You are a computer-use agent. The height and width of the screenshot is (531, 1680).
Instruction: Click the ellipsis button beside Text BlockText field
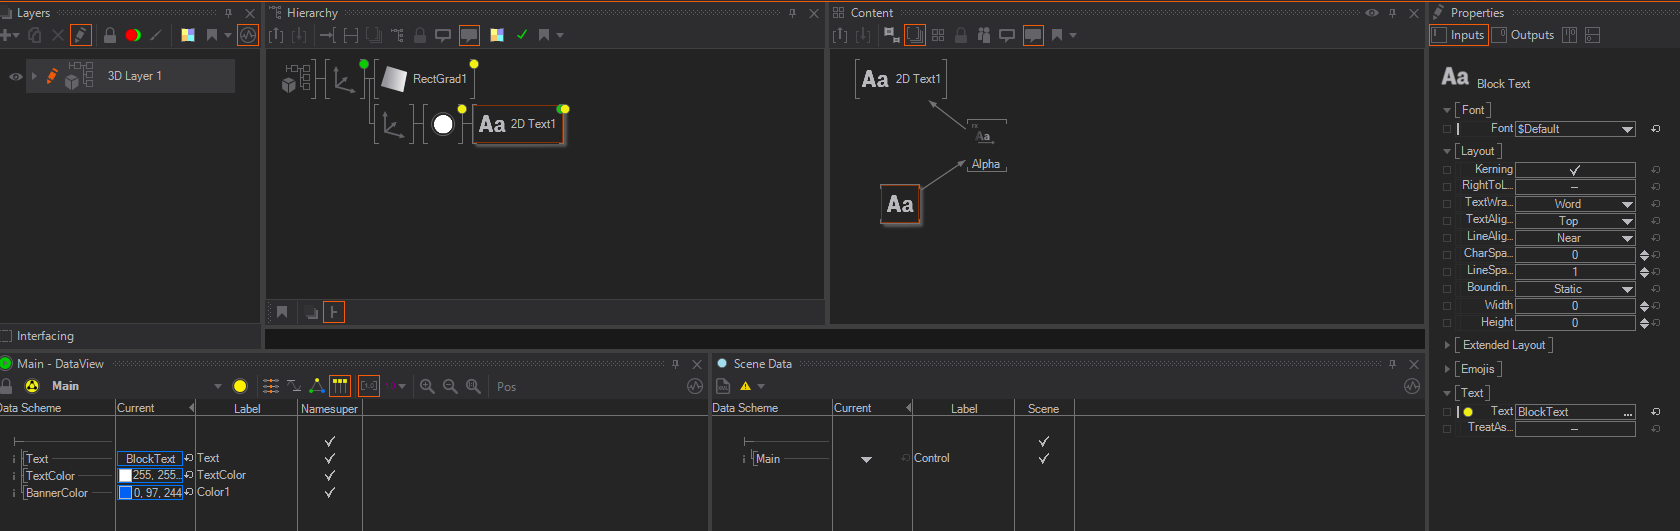[1628, 412]
